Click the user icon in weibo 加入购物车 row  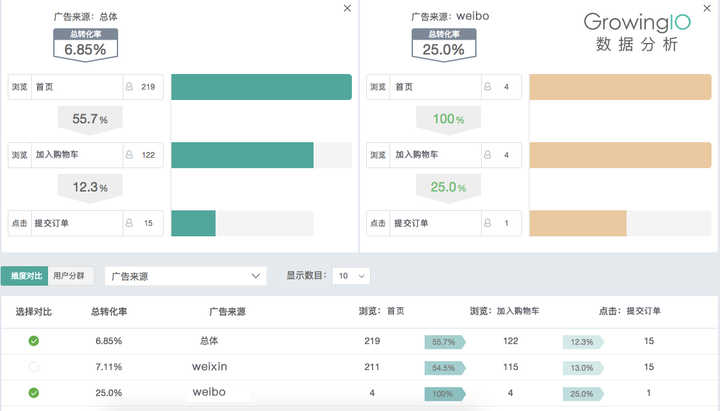487,155
